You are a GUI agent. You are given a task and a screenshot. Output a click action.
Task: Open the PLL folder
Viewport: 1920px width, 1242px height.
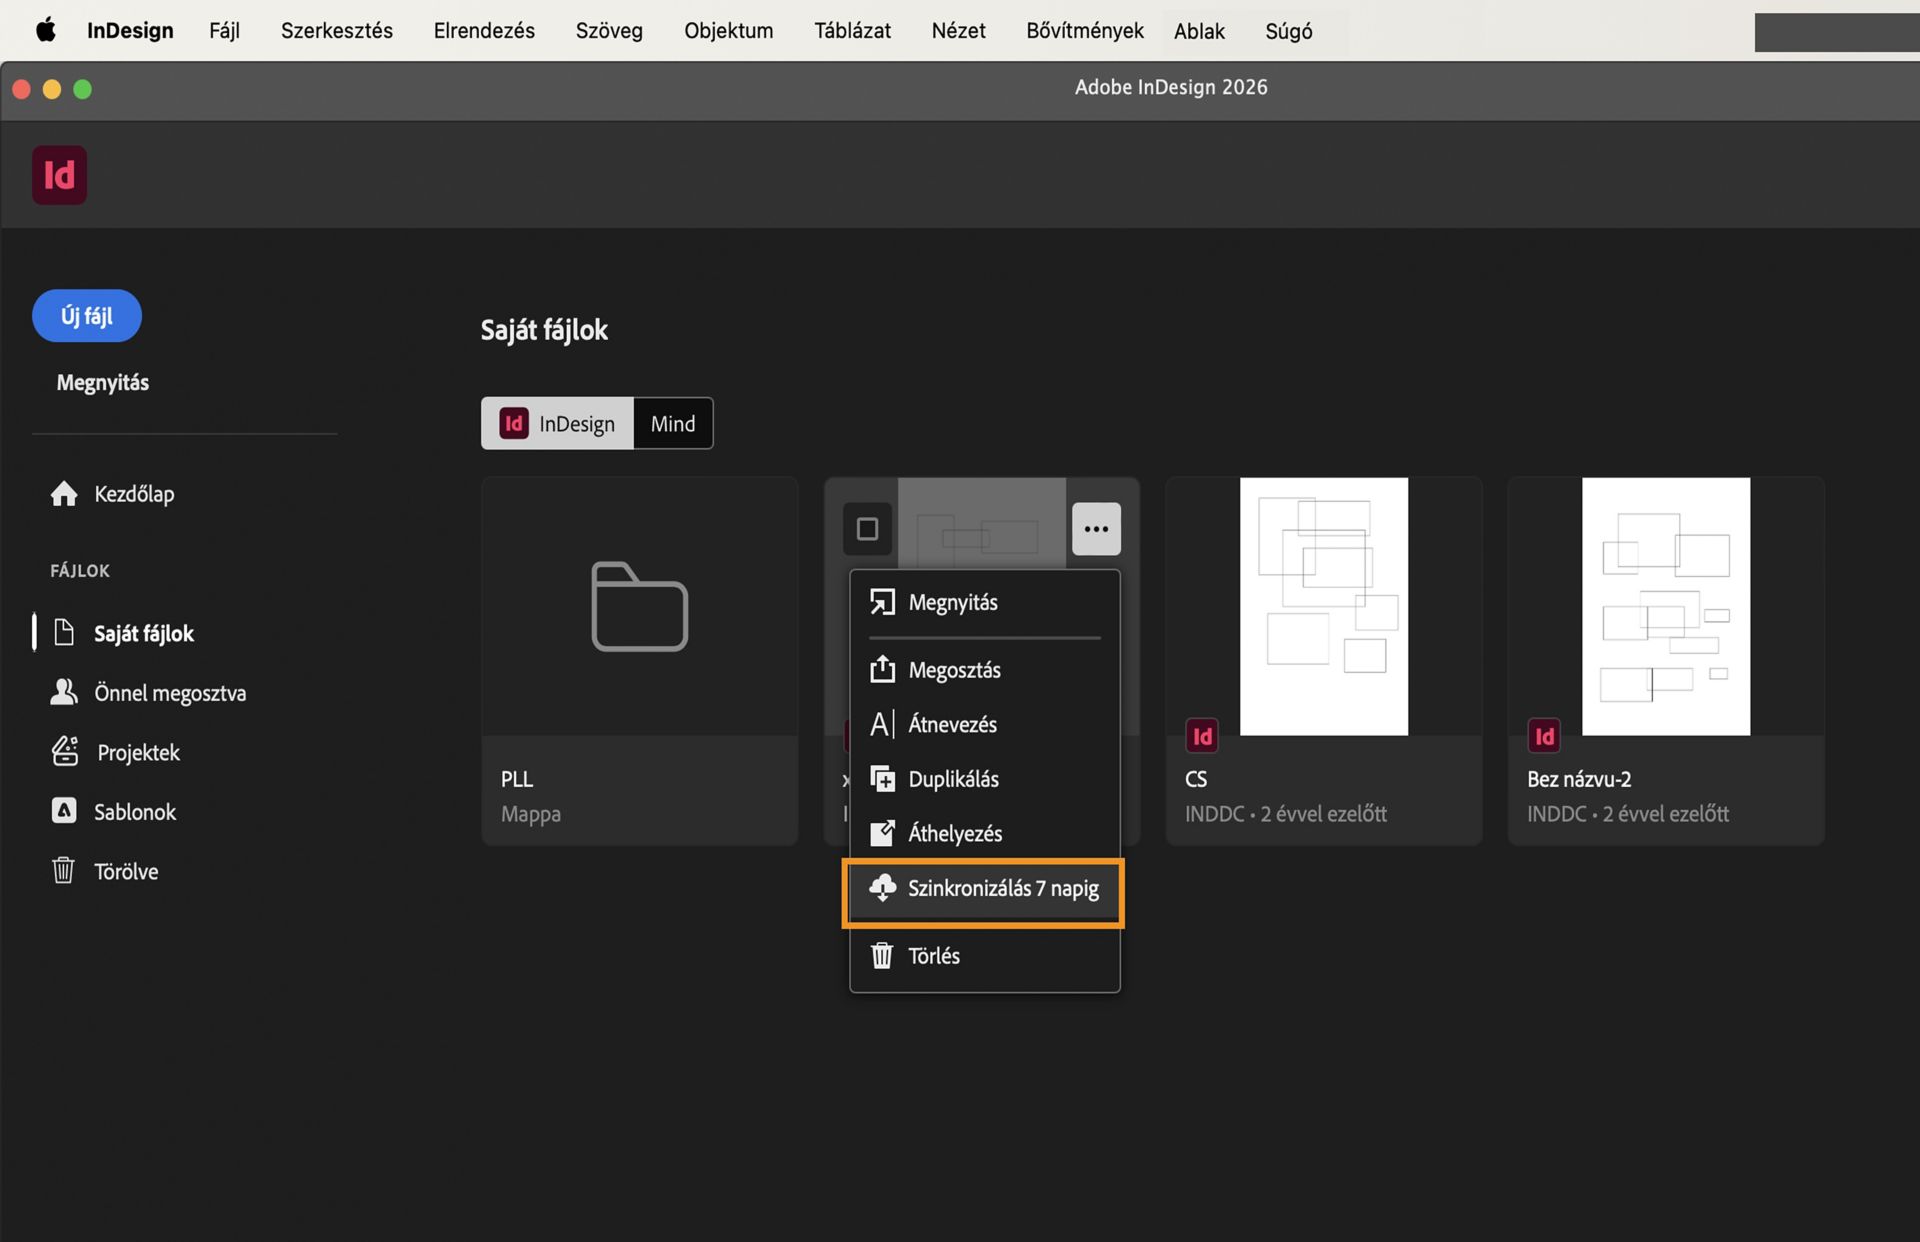639,607
